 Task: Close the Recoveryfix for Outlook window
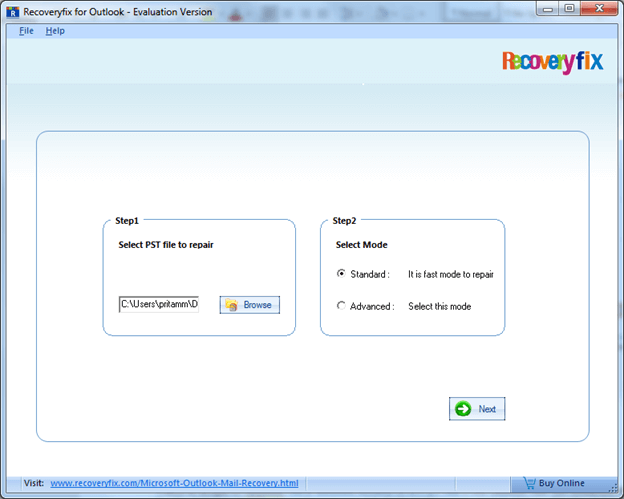tap(599, 8)
